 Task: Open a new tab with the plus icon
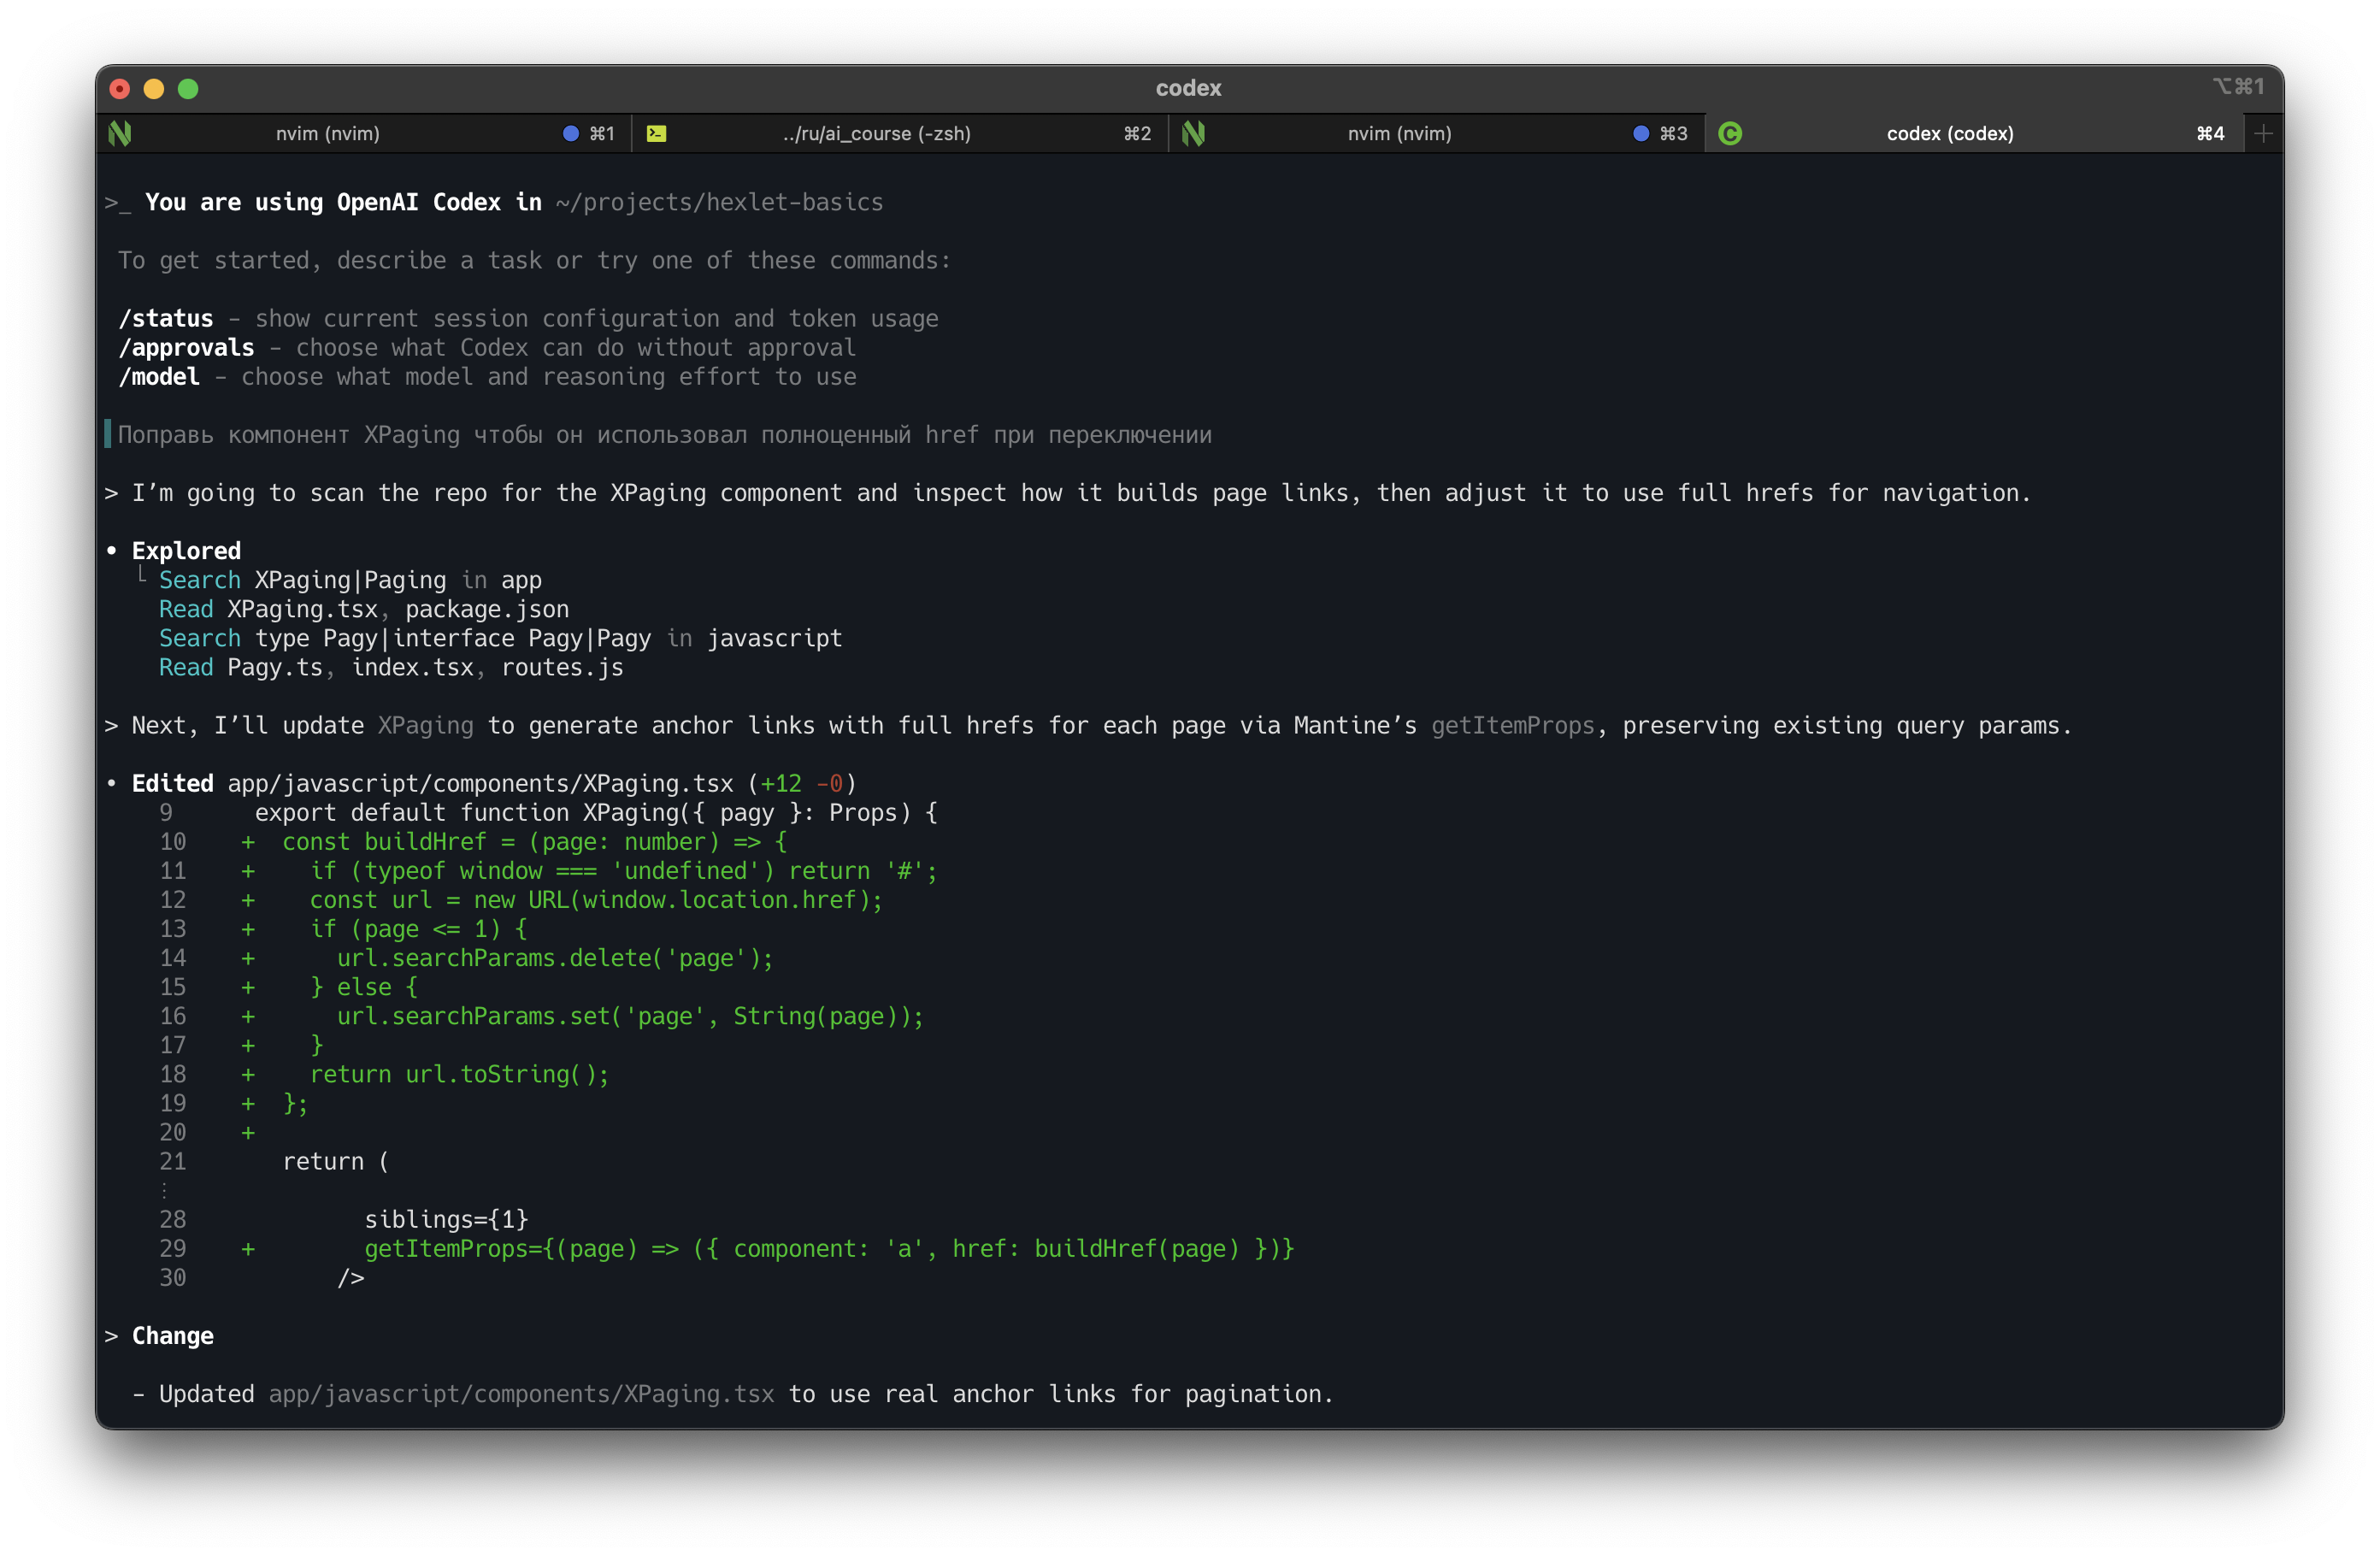(2264, 133)
